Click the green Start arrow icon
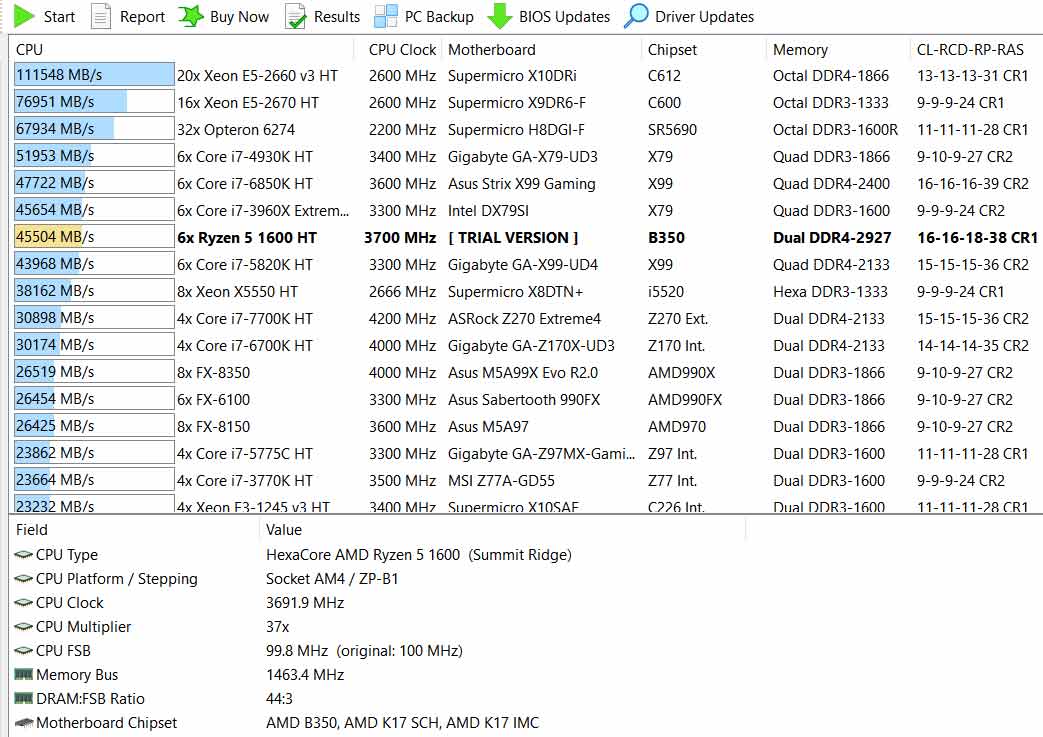Image resolution: width=1043 pixels, height=737 pixels. coord(25,16)
